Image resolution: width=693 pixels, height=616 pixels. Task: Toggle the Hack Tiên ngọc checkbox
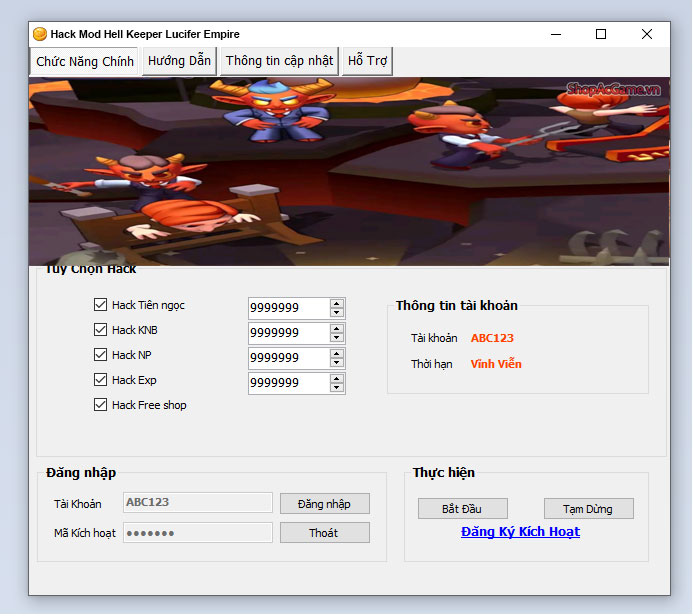(x=100, y=304)
